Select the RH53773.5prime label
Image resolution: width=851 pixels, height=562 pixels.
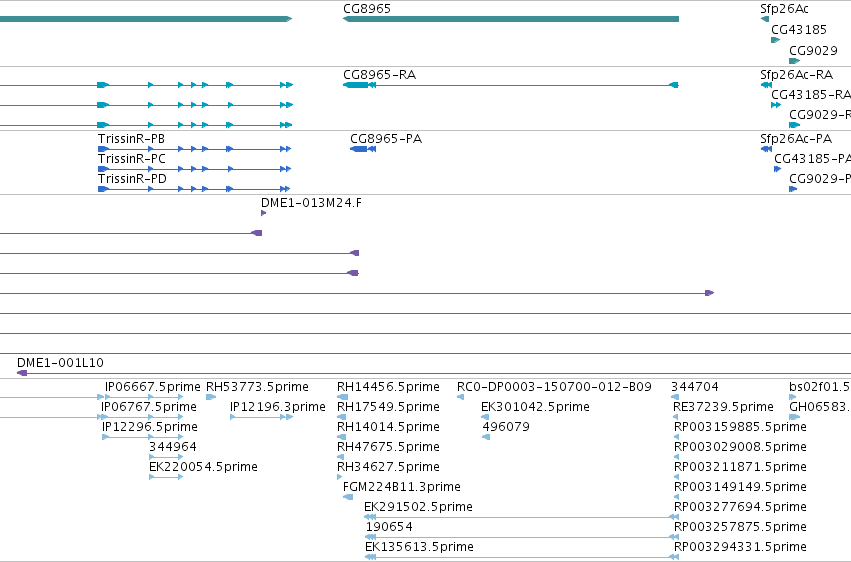tap(257, 387)
